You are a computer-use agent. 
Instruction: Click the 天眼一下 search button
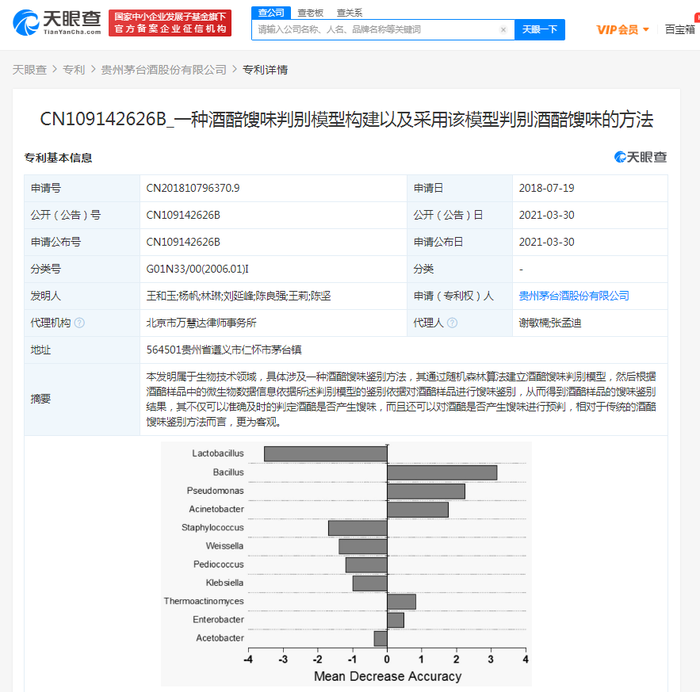pyautogui.click(x=540, y=29)
